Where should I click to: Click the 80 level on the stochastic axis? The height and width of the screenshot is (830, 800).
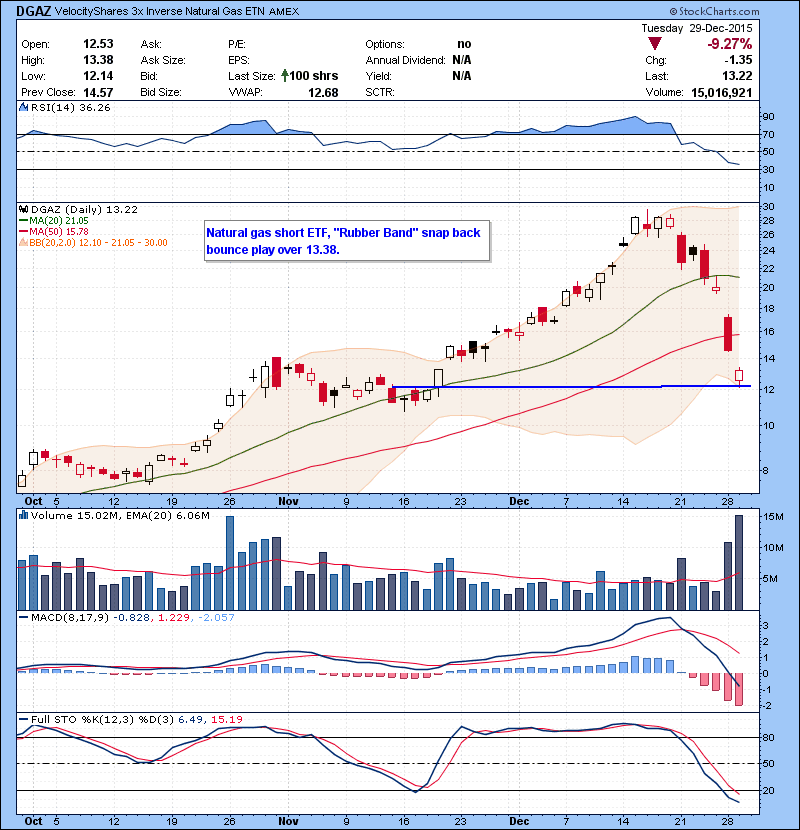tap(768, 738)
